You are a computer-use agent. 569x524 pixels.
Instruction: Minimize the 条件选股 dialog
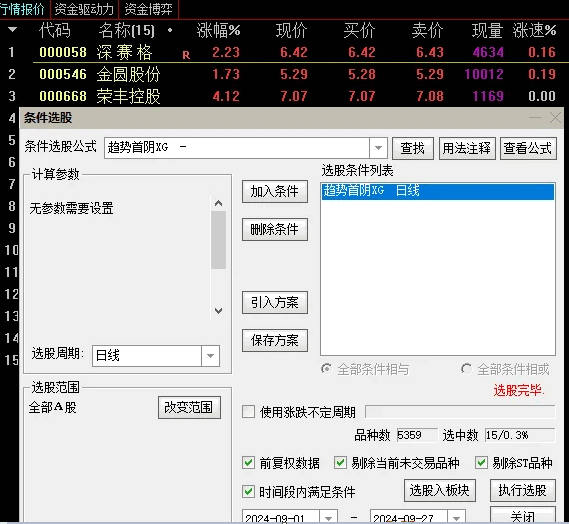coord(535,118)
